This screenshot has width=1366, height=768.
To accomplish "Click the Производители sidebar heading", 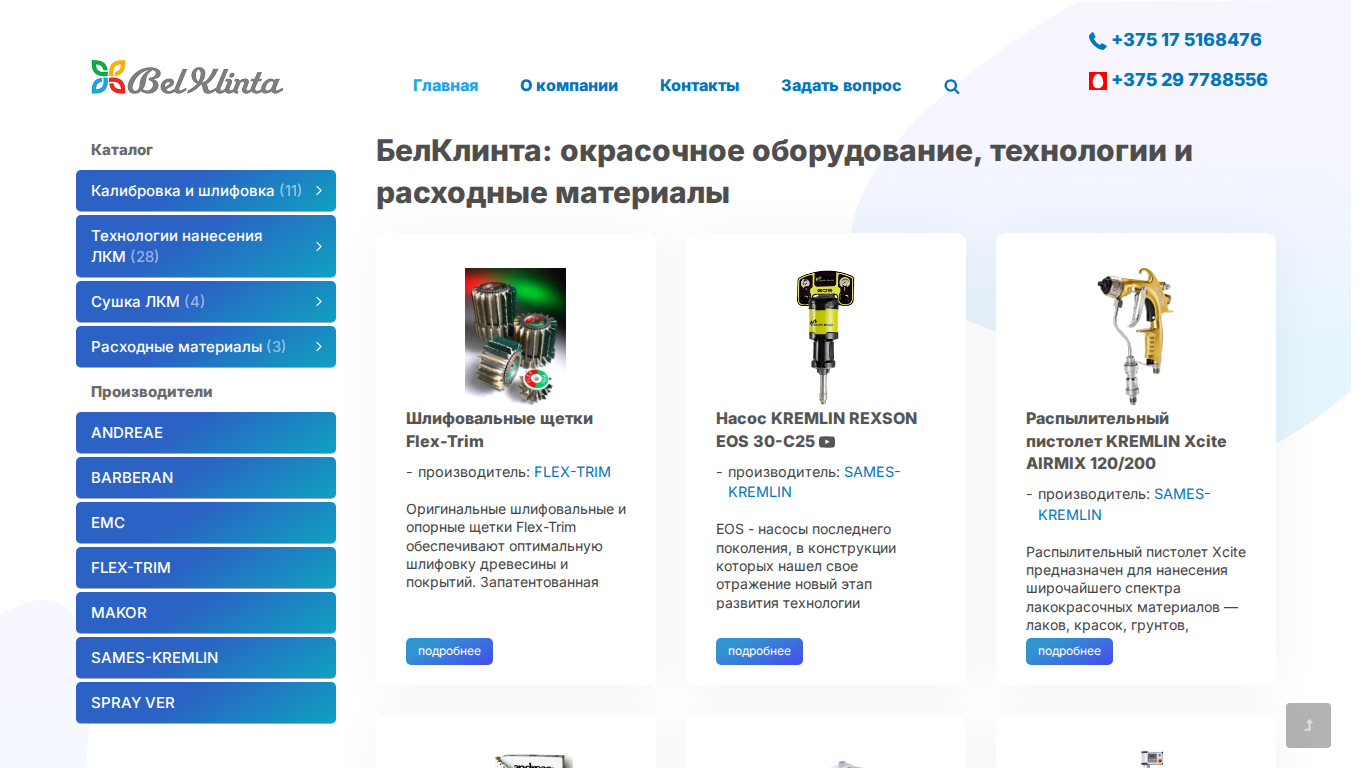I will tap(152, 392).
